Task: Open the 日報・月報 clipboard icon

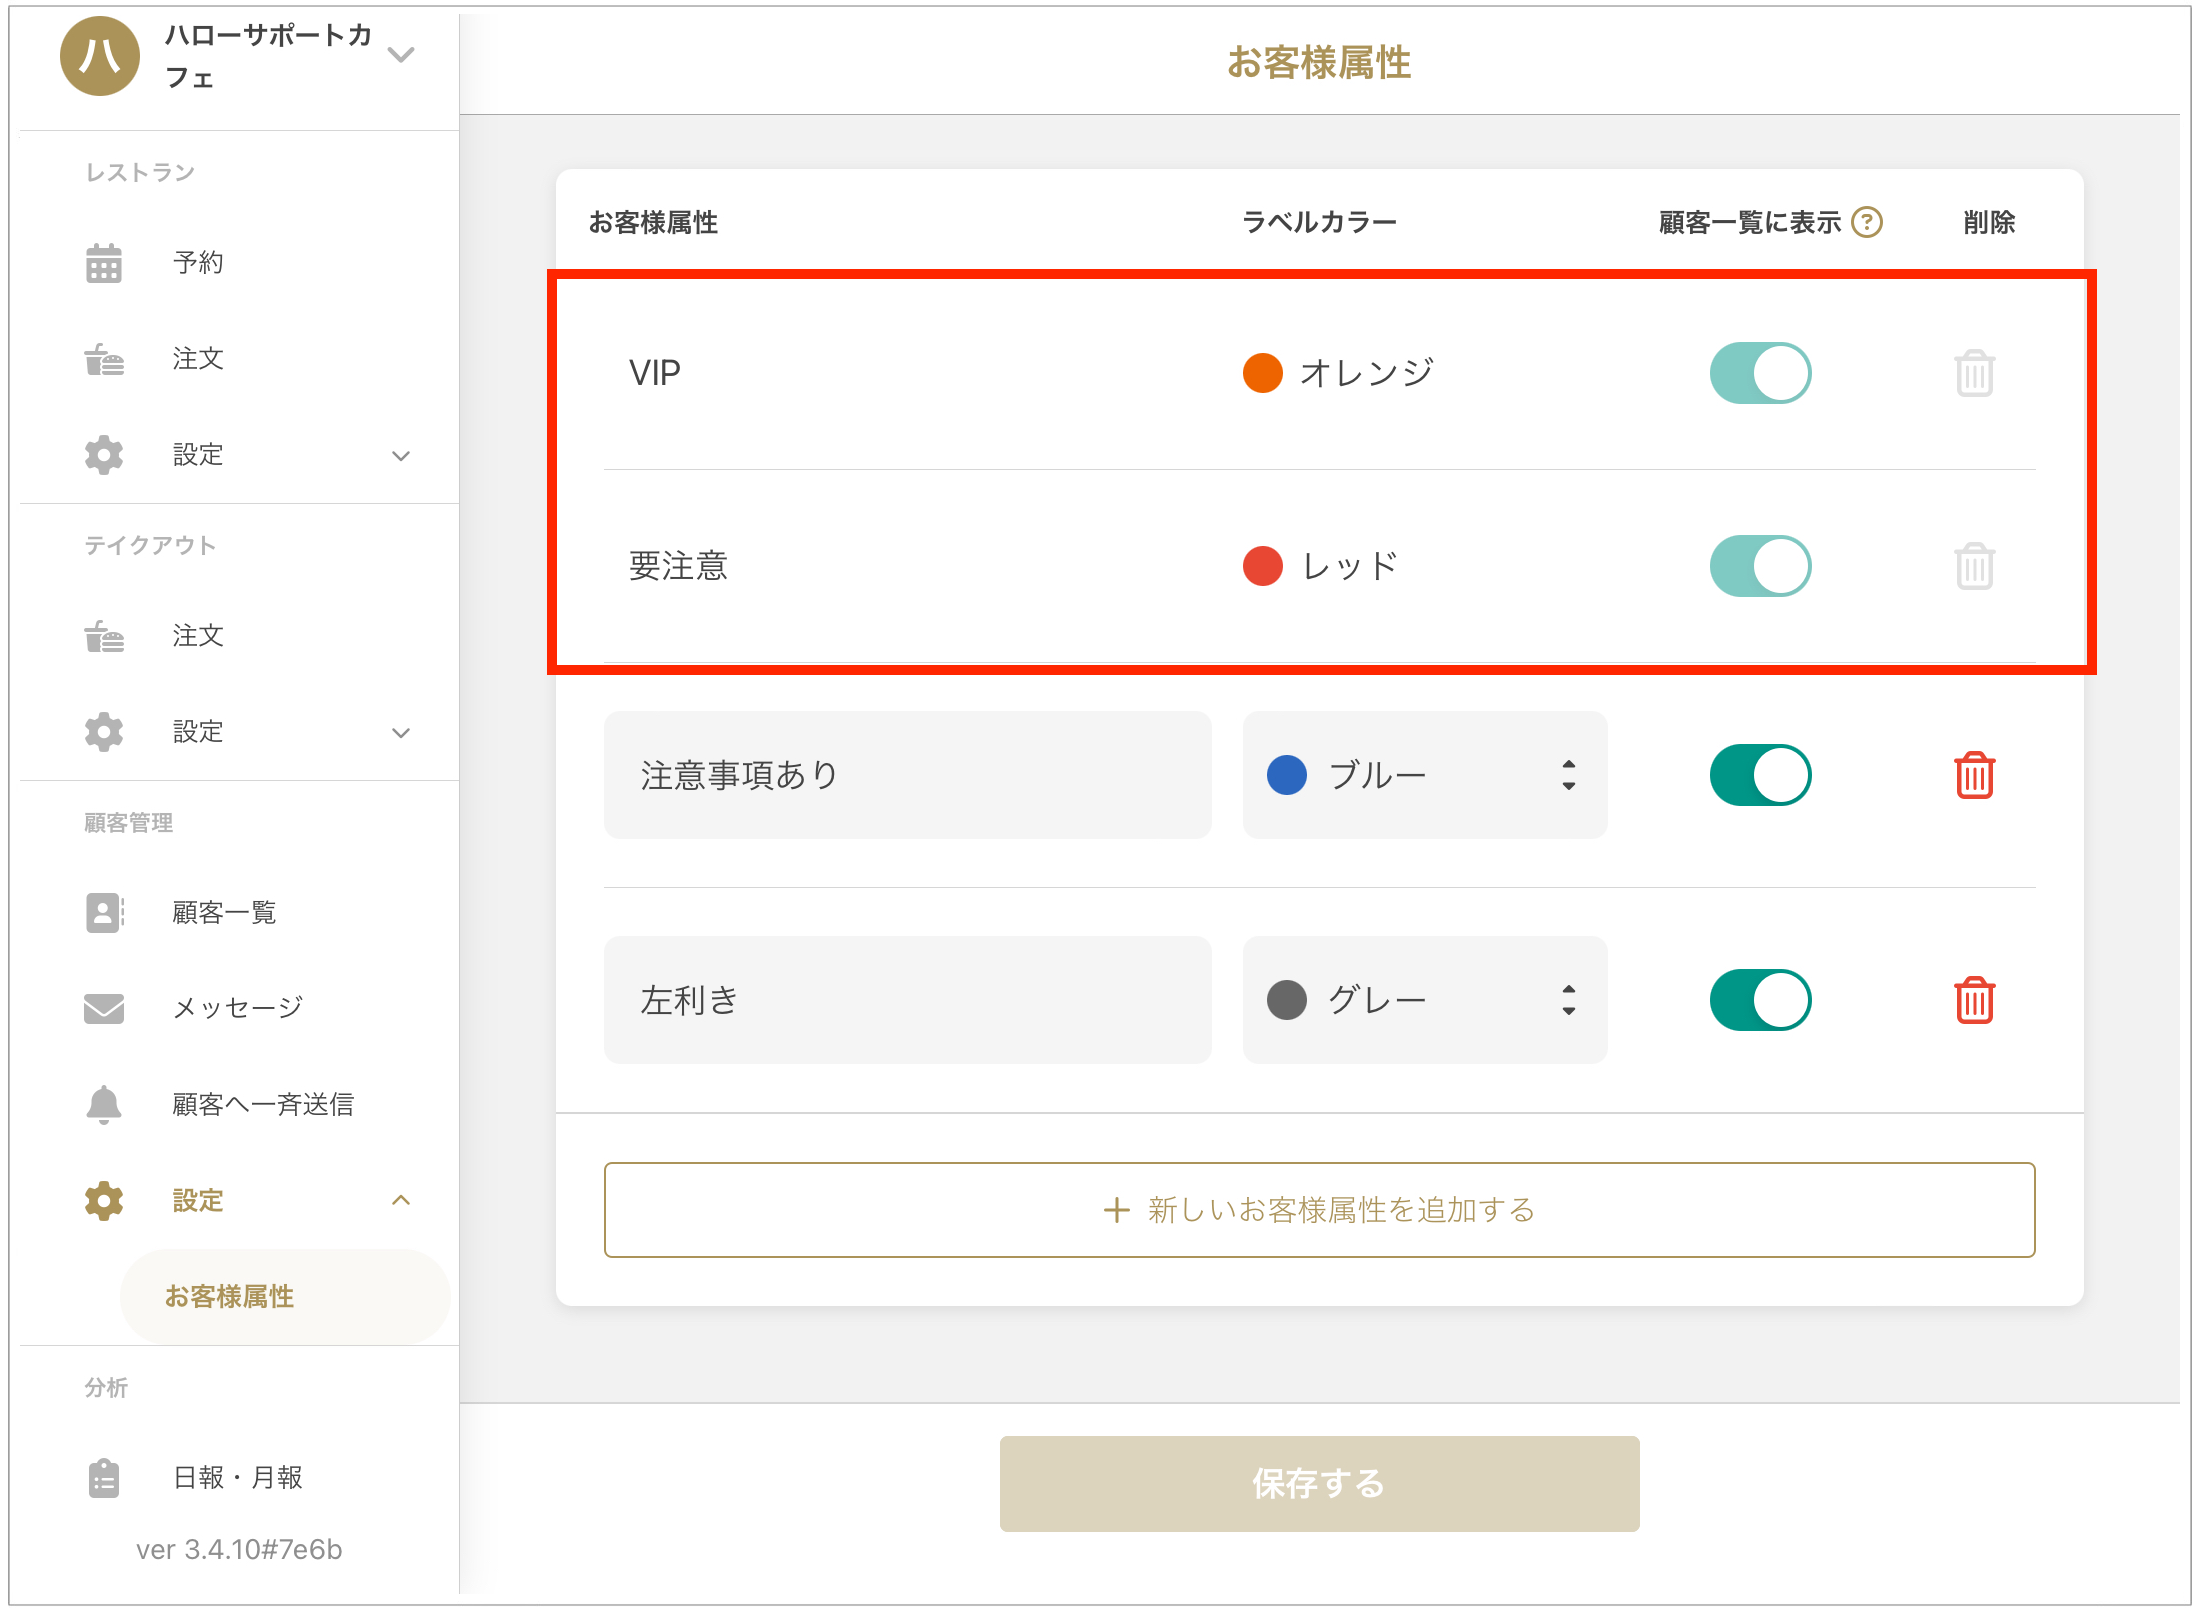Action: point(104,1478)
